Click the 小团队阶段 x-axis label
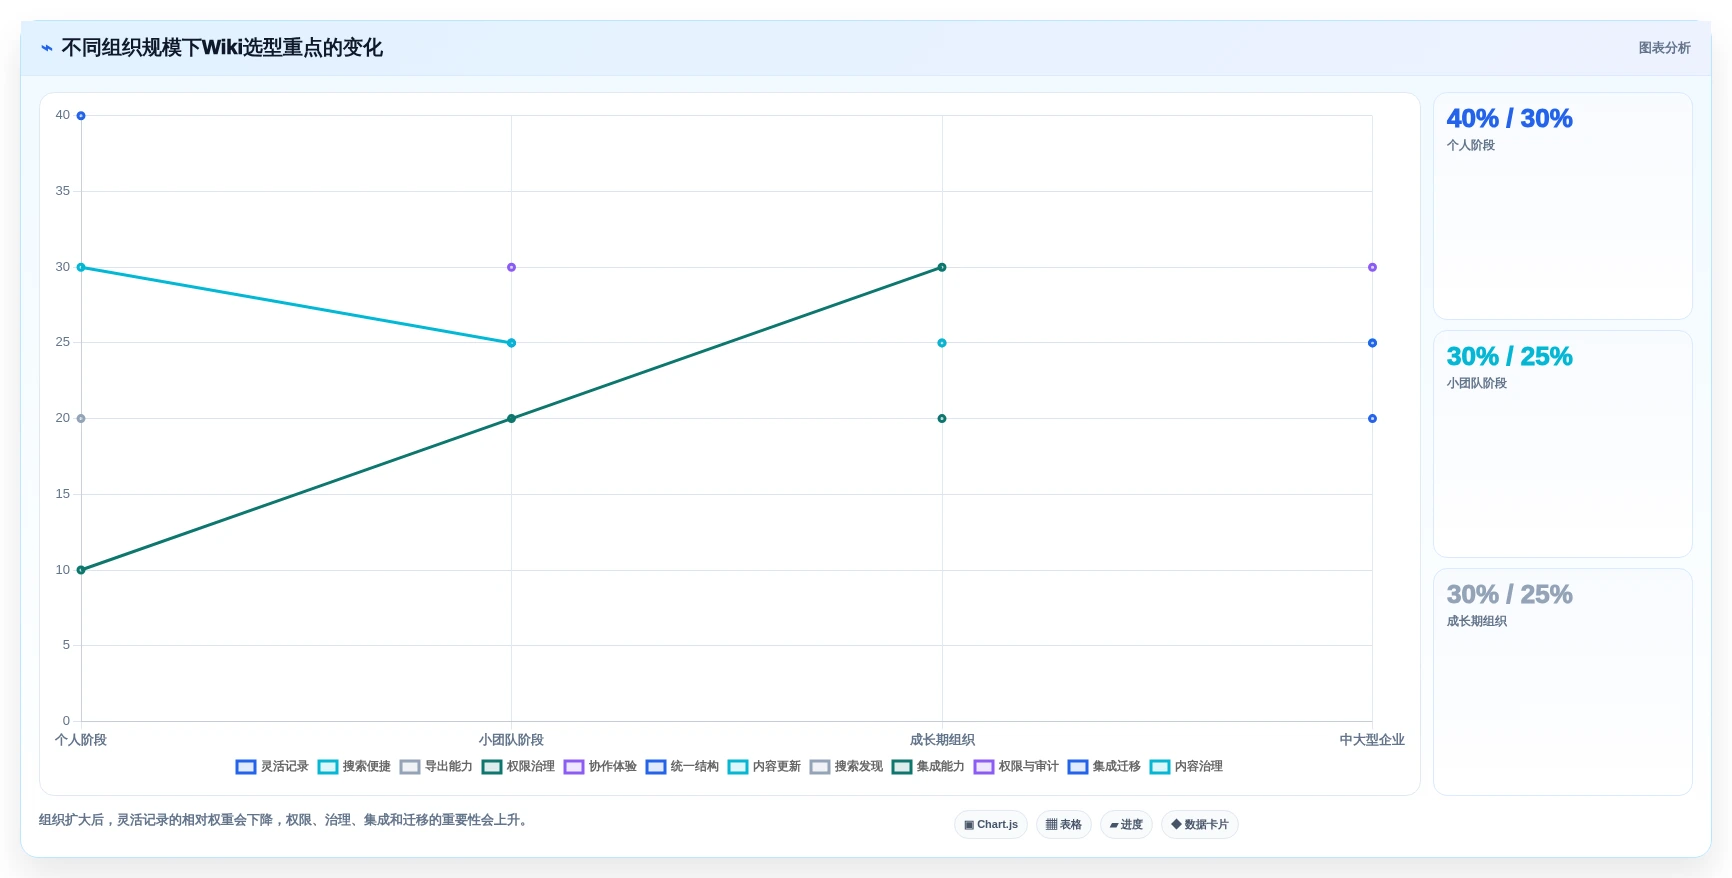This screenshot has width=1732, height=878. pos(511,740)
